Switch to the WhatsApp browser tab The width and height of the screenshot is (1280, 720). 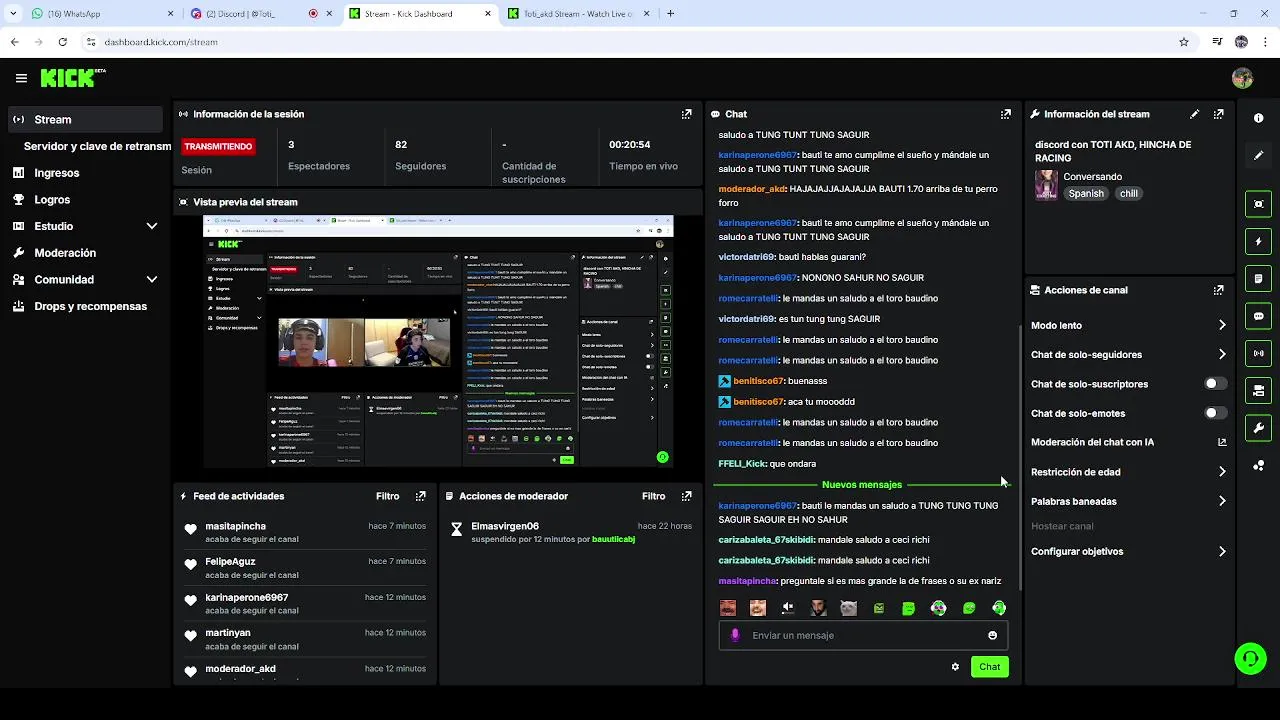click(x=100, y=14)
